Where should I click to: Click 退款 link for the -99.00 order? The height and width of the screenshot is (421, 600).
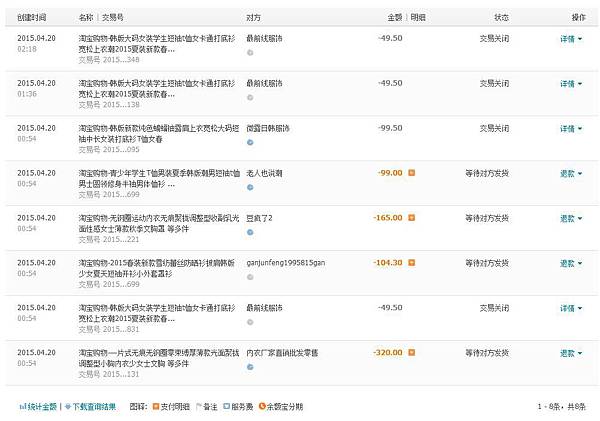(x=567, y=174)
